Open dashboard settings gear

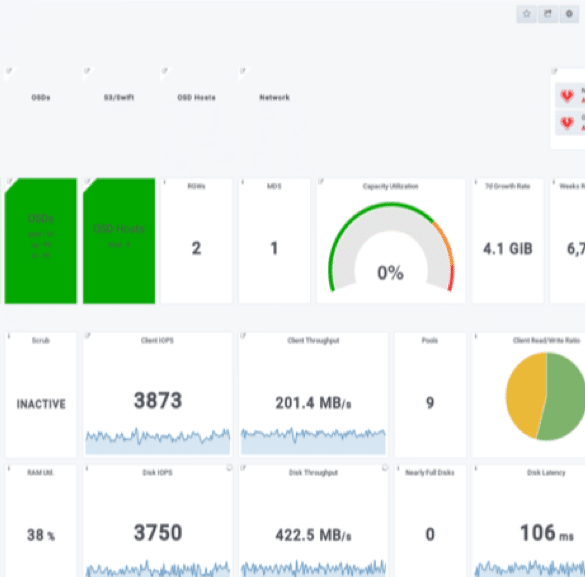[569, 14]
